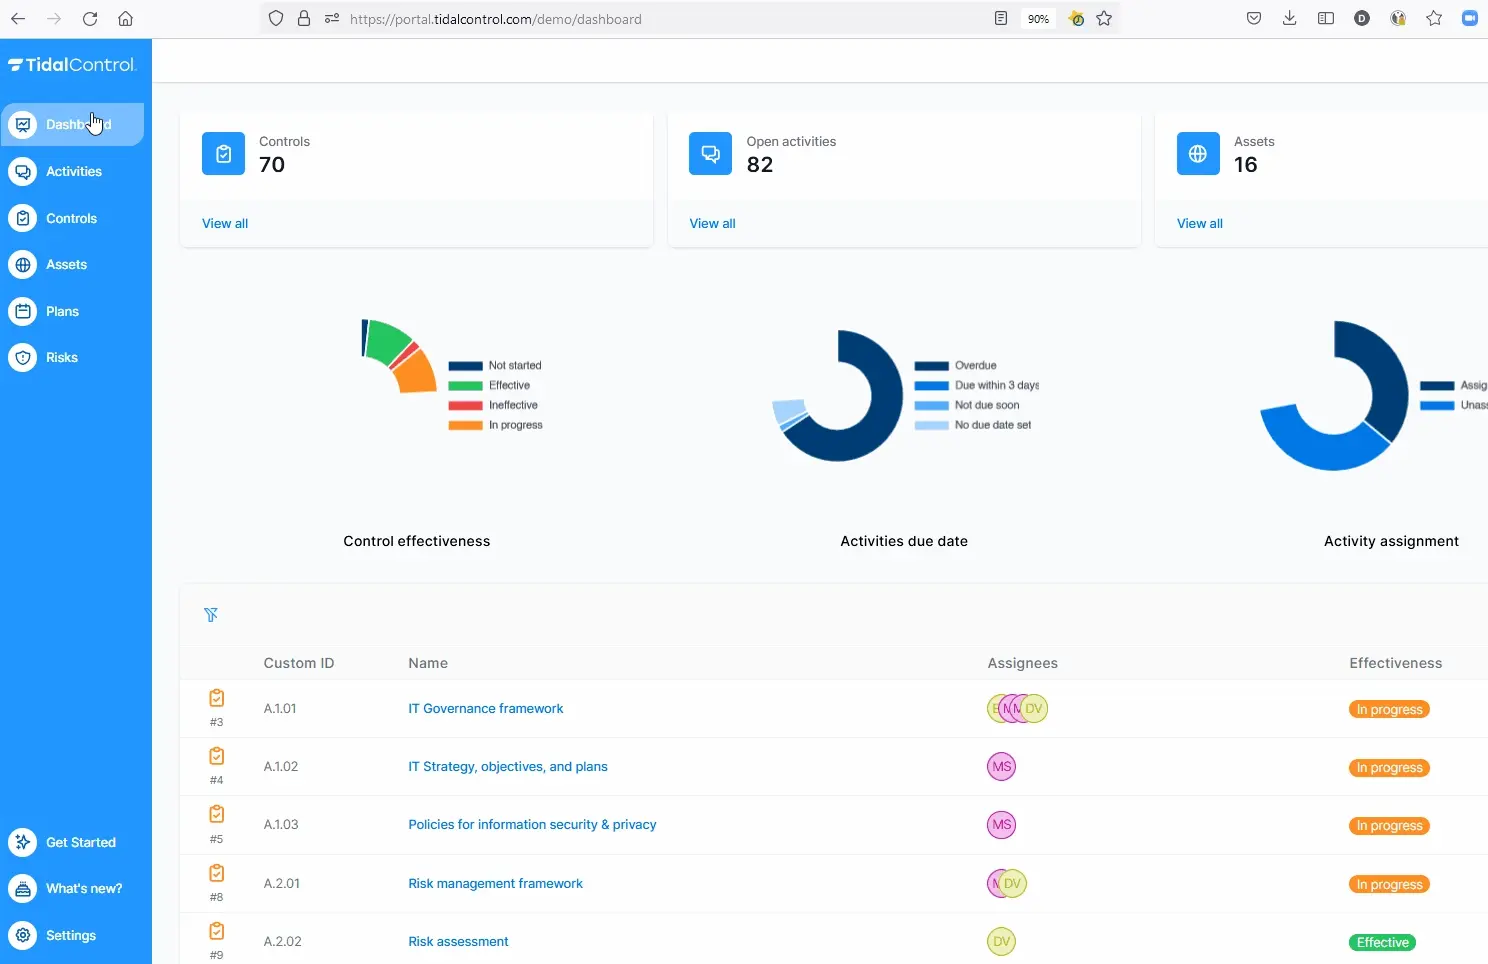The image size is (1488, 964).
Task: Click the A.1.03 custom ID cell
Action: (x=281, y=824)
